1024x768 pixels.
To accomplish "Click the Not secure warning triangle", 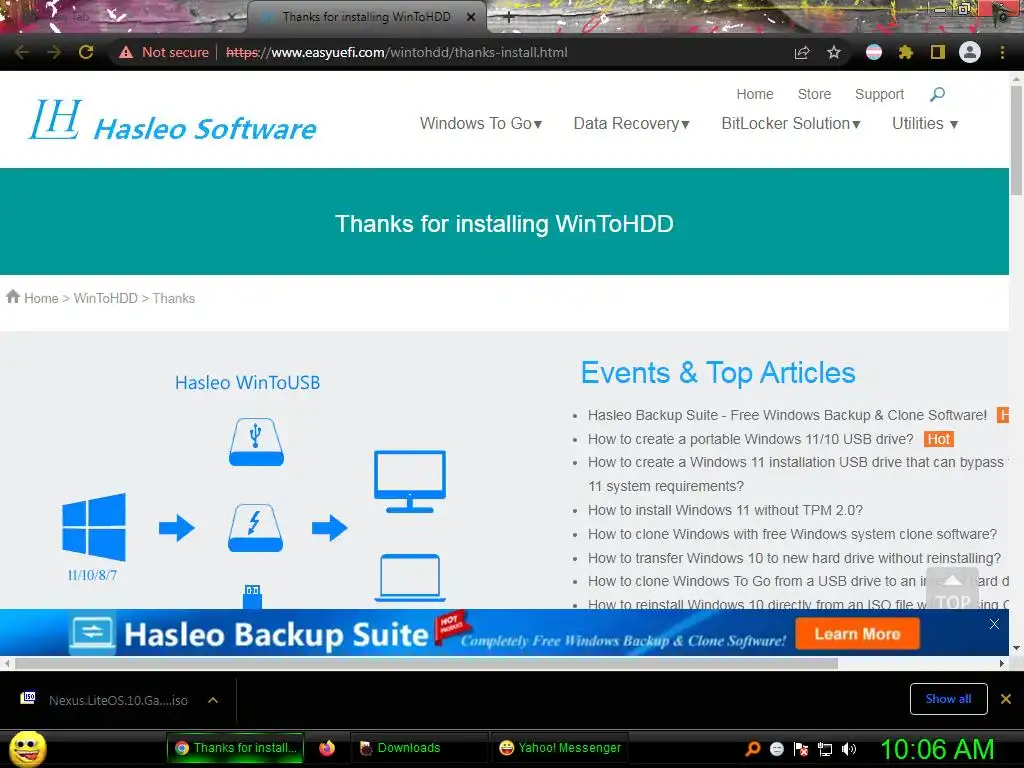I will tap(126, 52).
